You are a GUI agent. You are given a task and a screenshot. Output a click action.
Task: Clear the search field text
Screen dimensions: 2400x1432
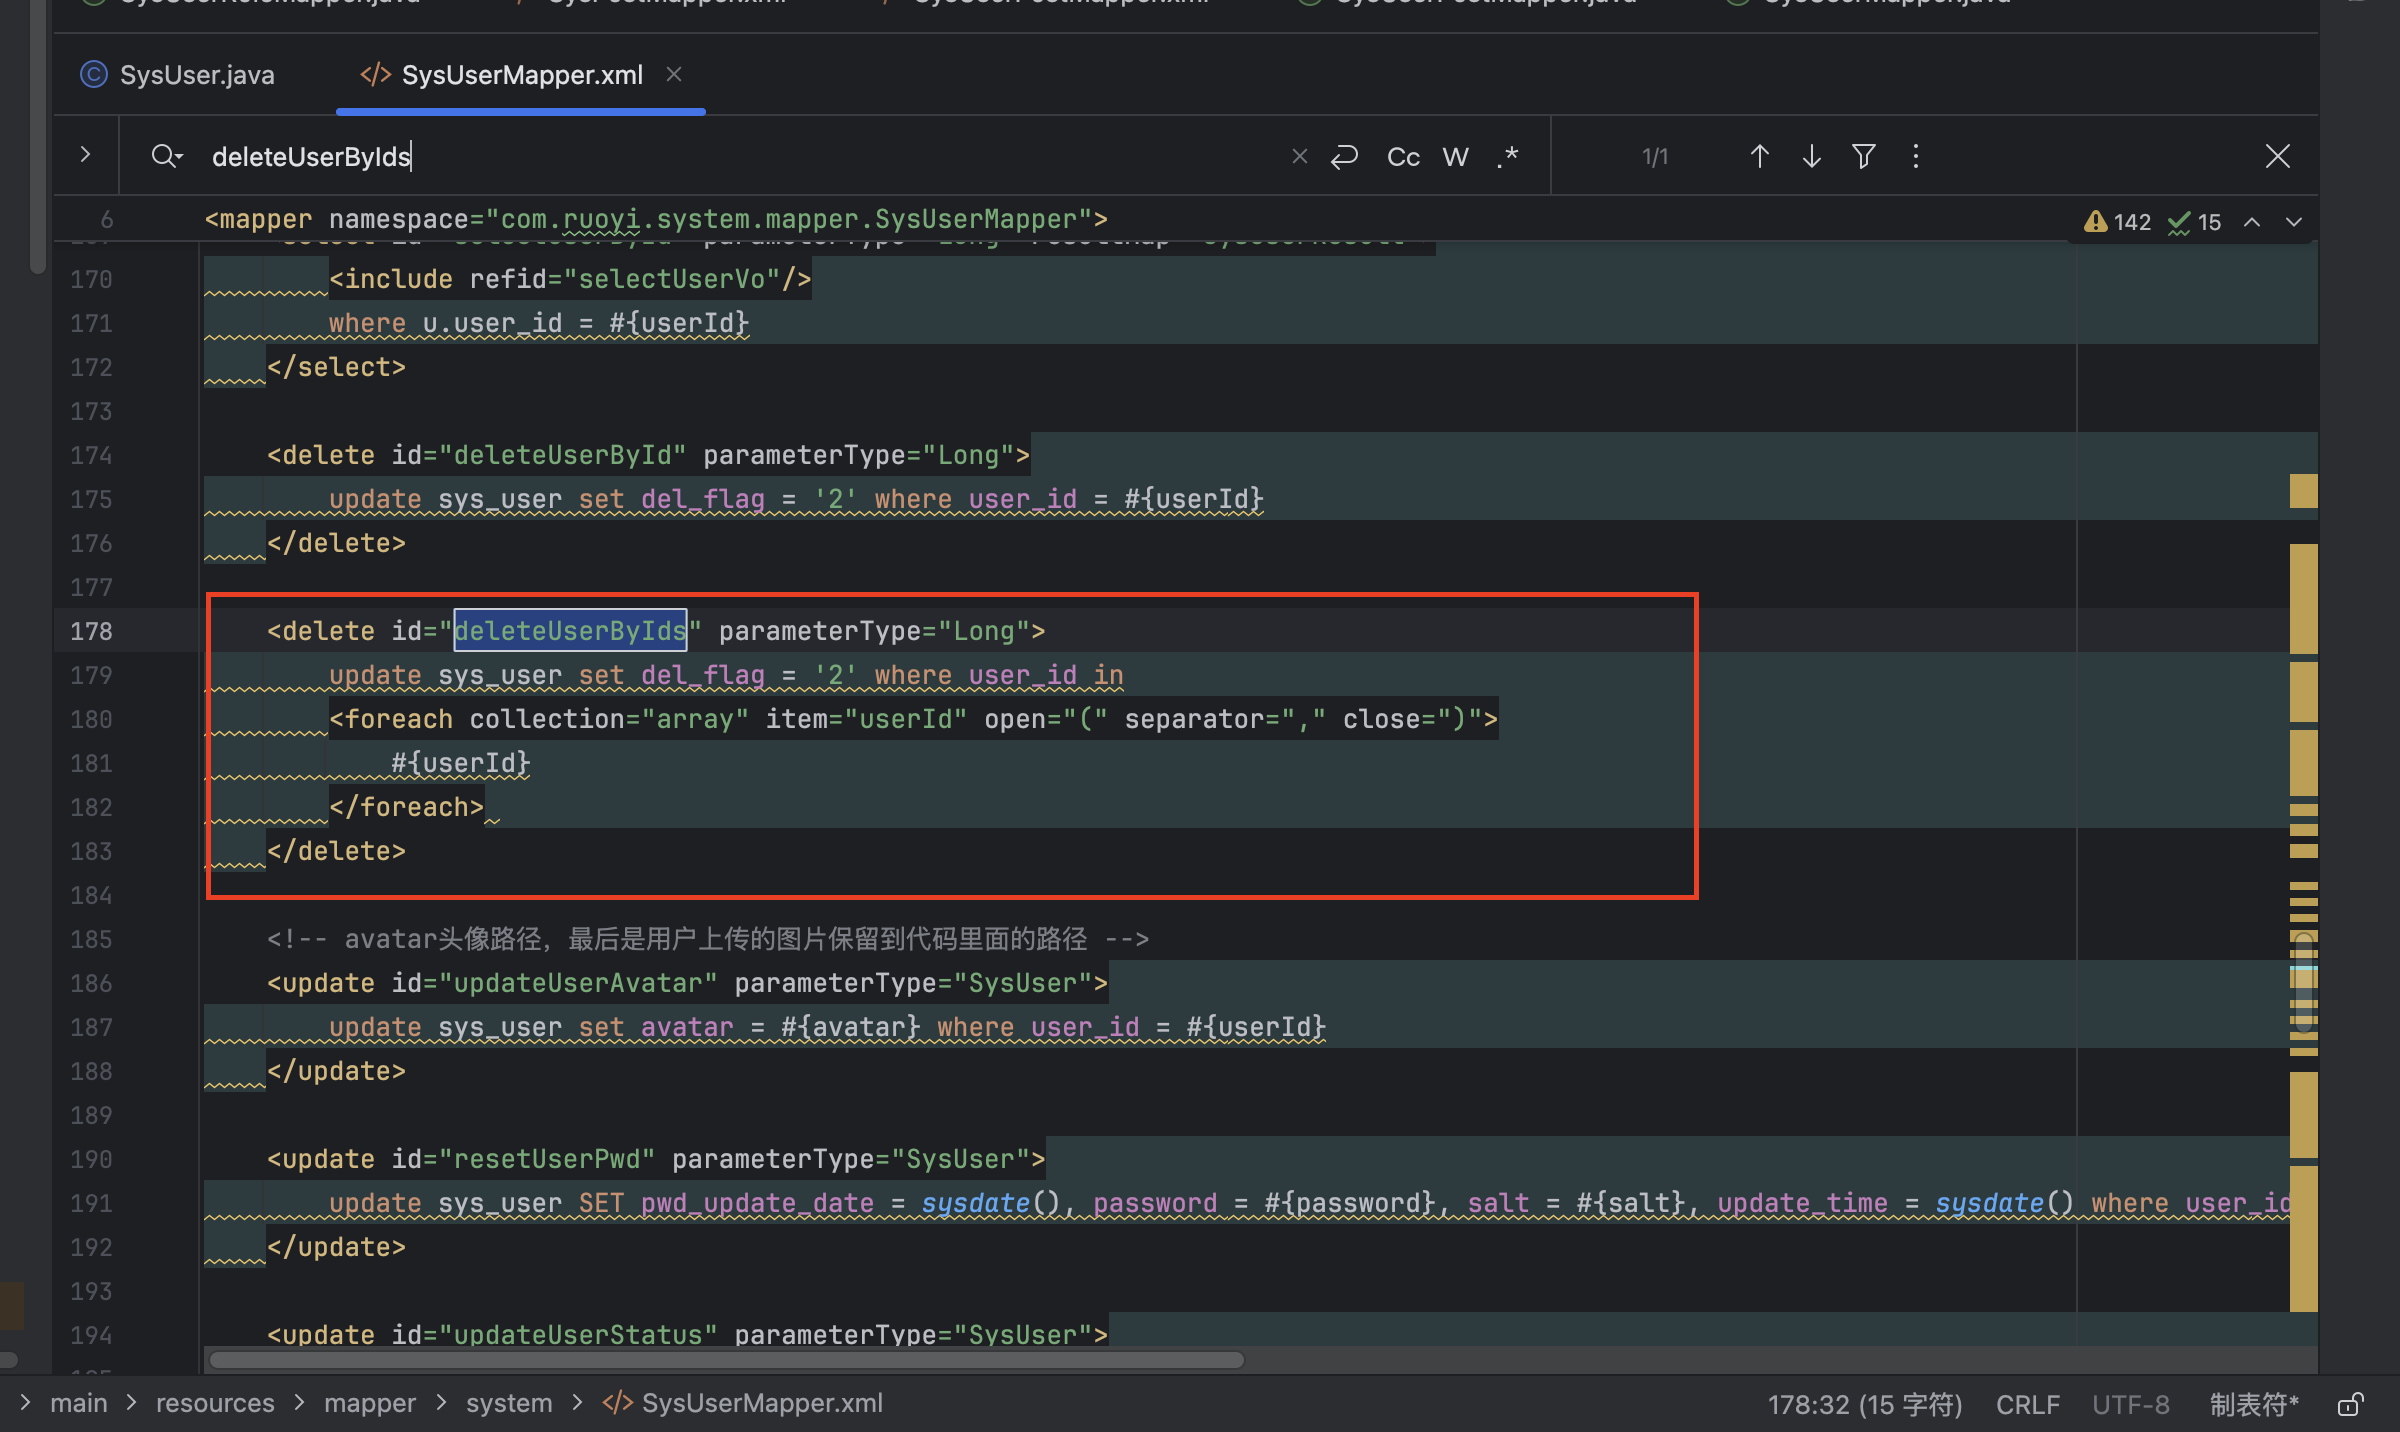tap(1299, 156)
